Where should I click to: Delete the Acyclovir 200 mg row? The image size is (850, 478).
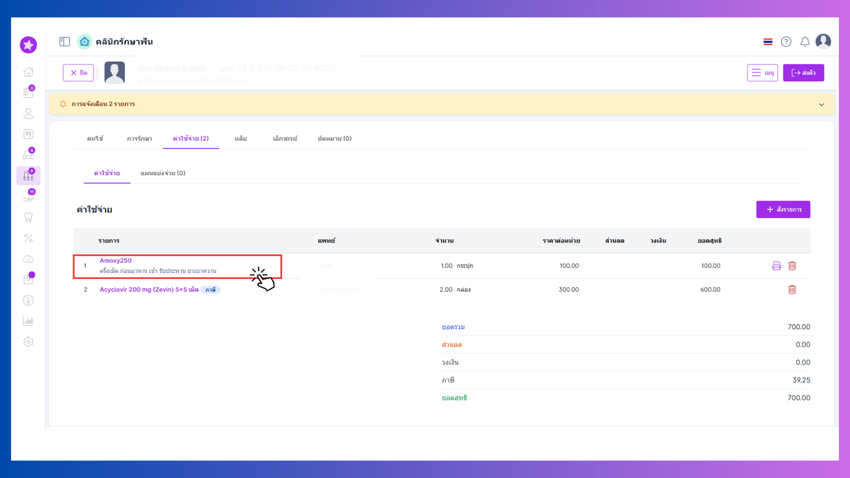pyautogui.click(x=792, y=289)
